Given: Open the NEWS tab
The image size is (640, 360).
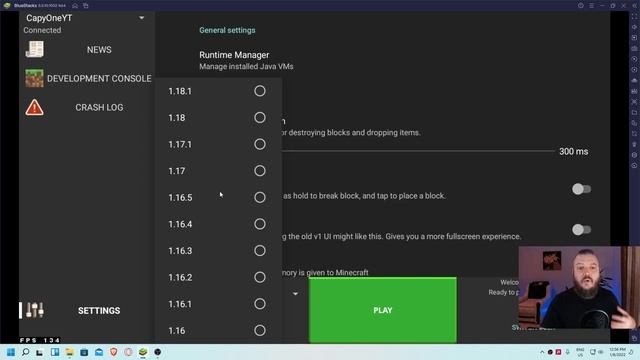Looking at the screenshot, I should (99, 49).
